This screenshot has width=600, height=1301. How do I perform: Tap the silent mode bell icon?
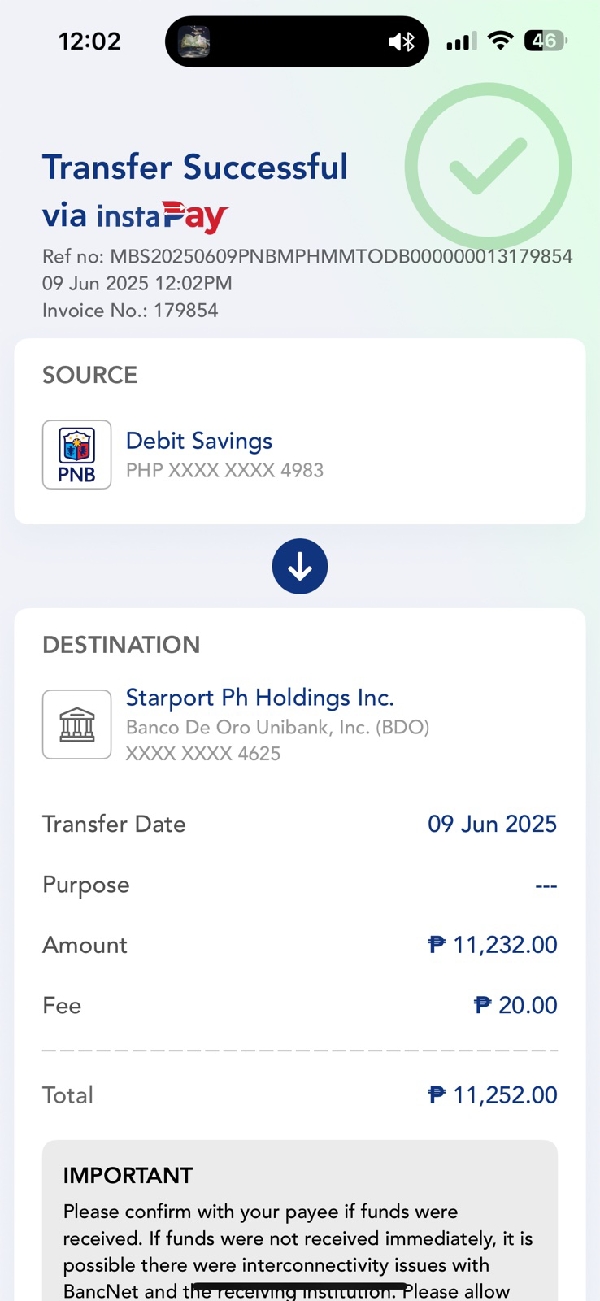tap(401, 42)
